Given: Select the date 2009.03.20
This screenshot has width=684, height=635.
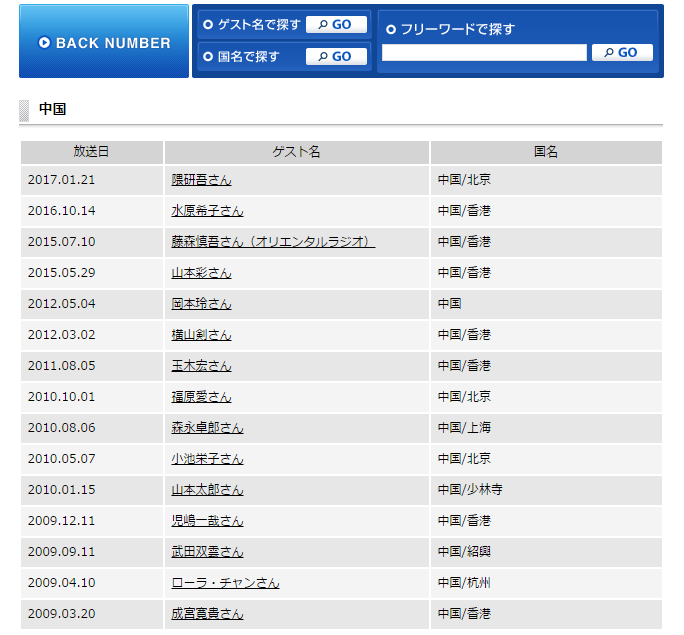Looking at the screenshot, I should [62, 613].
